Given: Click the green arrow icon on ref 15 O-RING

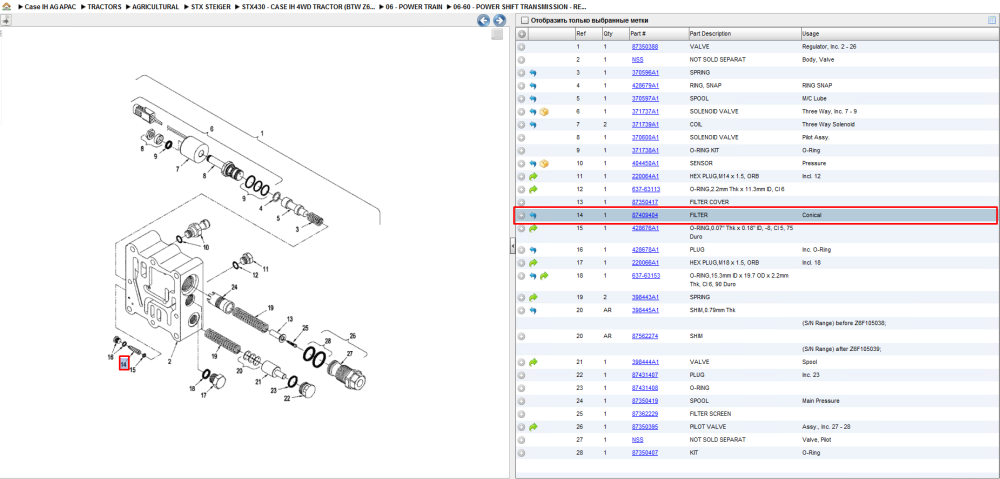Looking at the screenshot, I should click(534, 228).
